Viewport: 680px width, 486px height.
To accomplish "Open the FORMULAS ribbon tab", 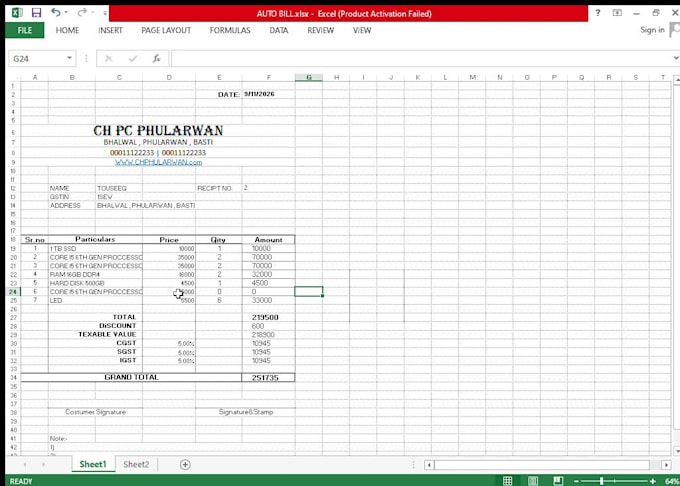I will (230, 30).
